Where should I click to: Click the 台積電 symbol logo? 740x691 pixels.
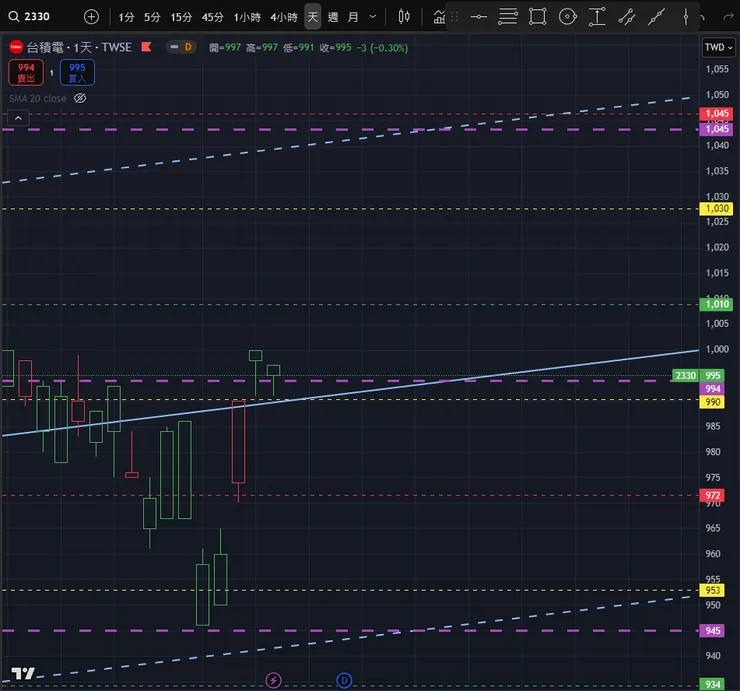(x=16, y=47)
